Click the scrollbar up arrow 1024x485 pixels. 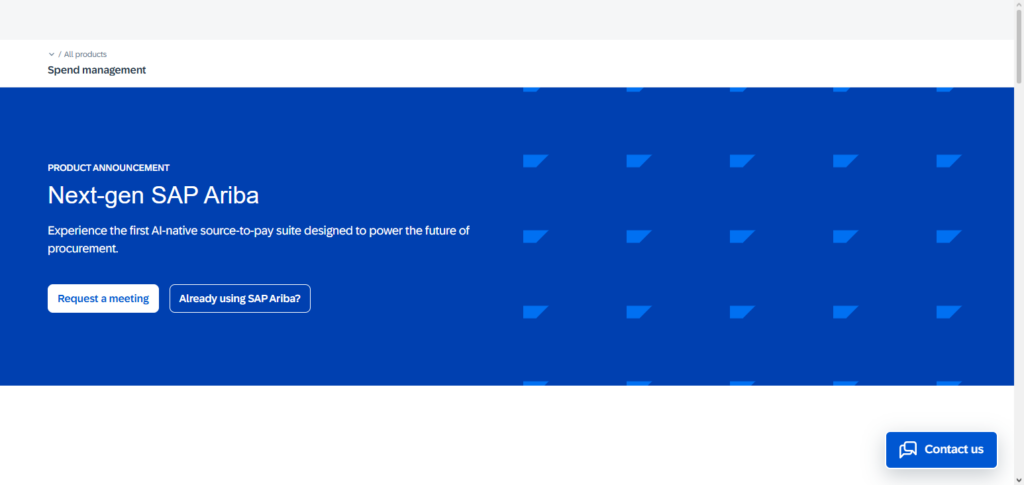[x=1019, y=4]
